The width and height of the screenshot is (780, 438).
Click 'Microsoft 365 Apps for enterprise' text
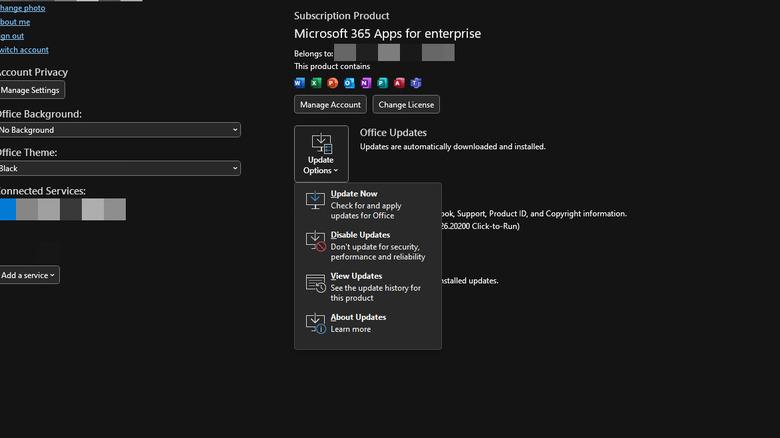point(388,33)
